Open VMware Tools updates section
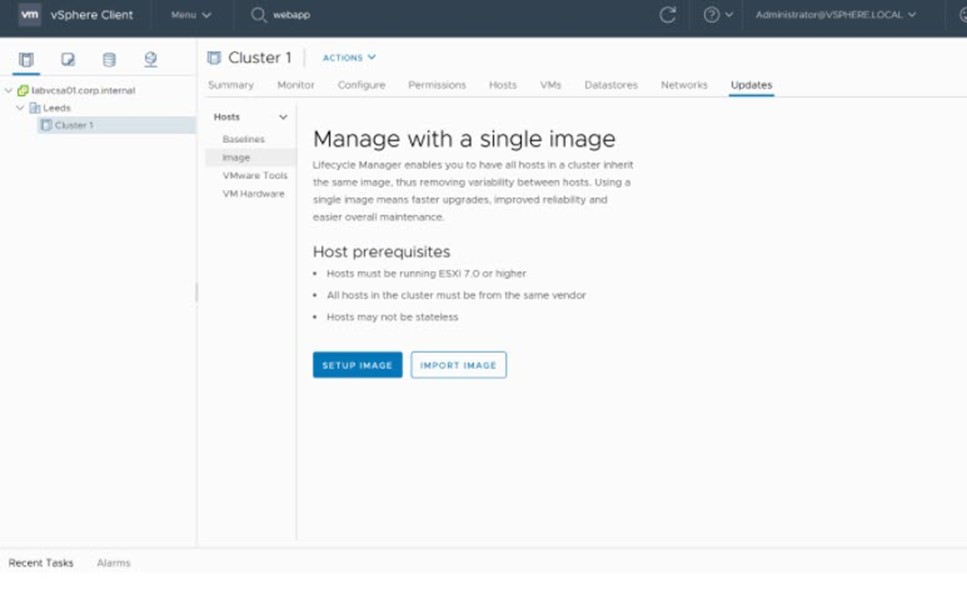Viewport: 967px width, 589px height. click(x=255, y=176)
